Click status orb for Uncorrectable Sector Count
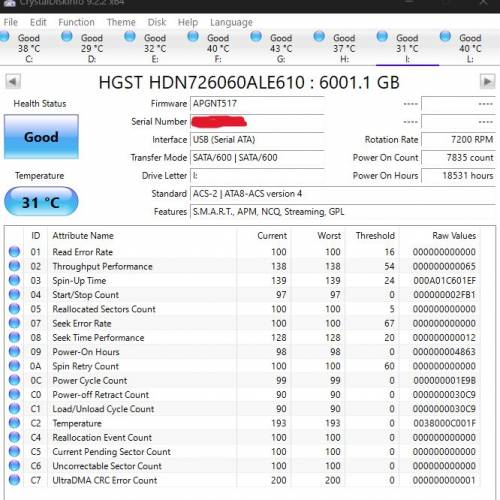Viewport: 500px width, 500px height. point(14,466)
